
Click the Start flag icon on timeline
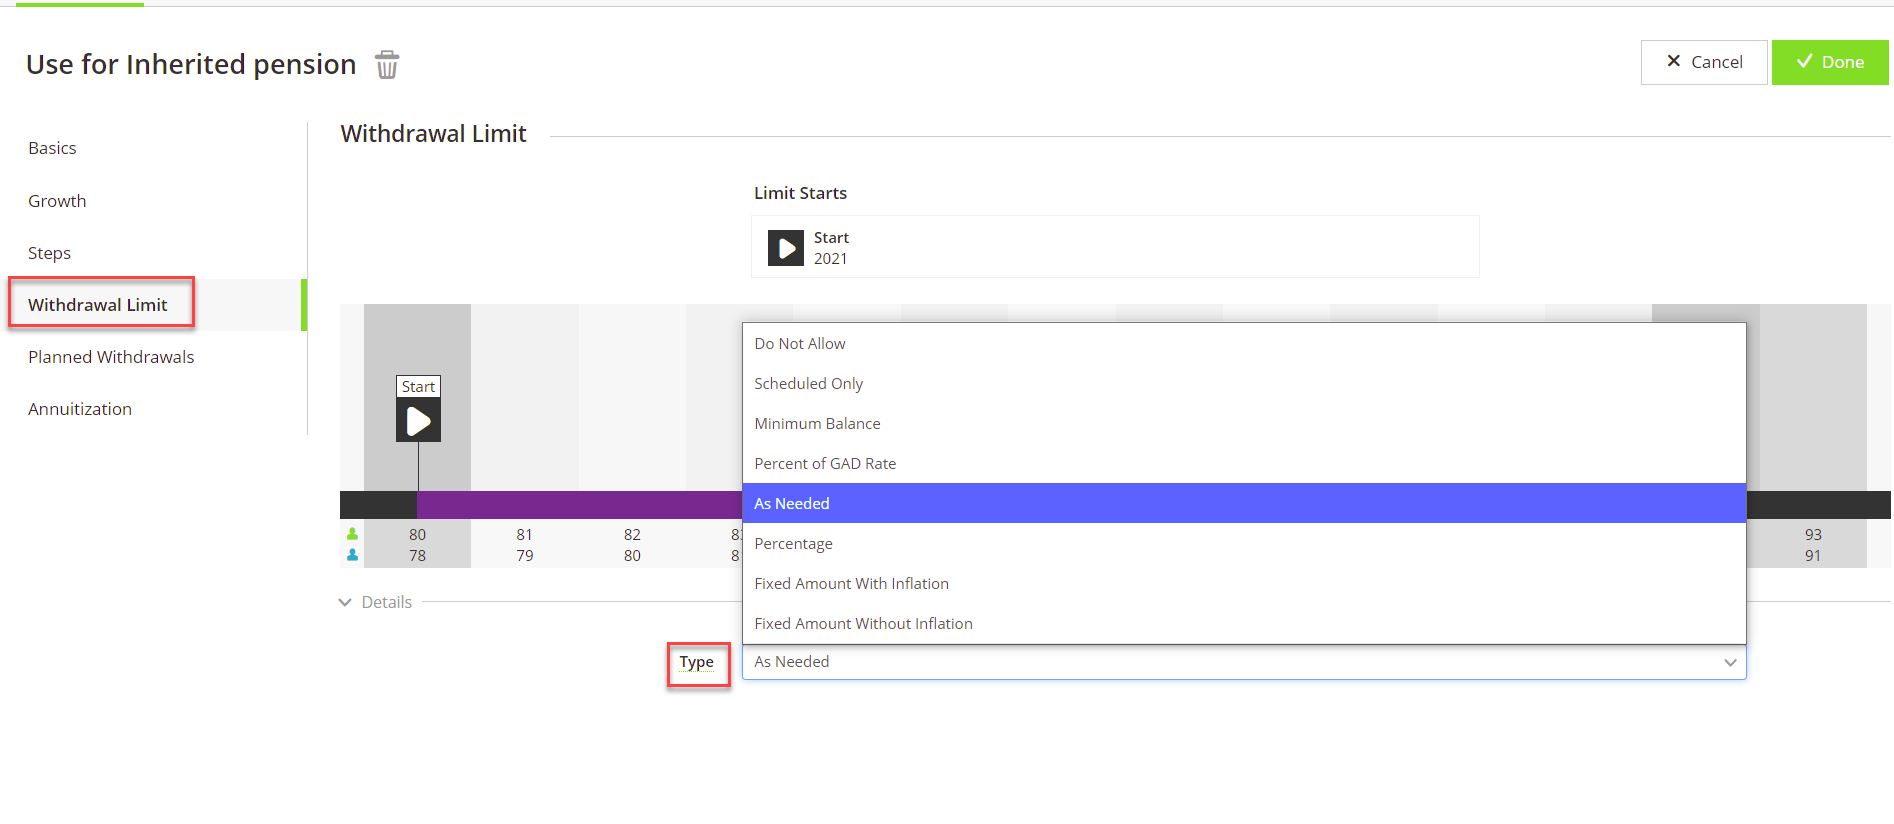click(418, 420)
